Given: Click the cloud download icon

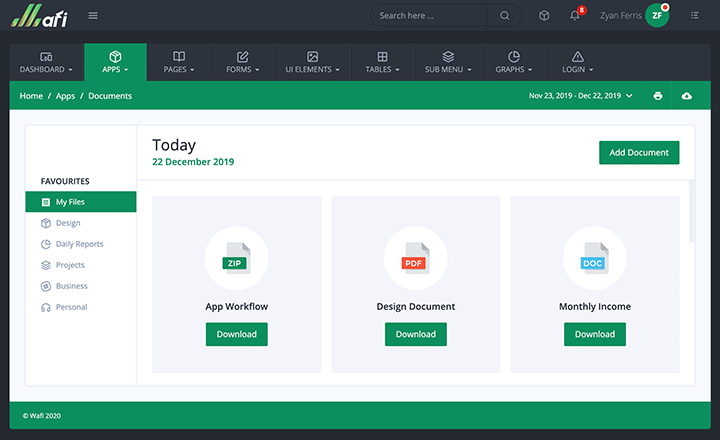Looking at the screenshot, I should (x=686, y=96).
